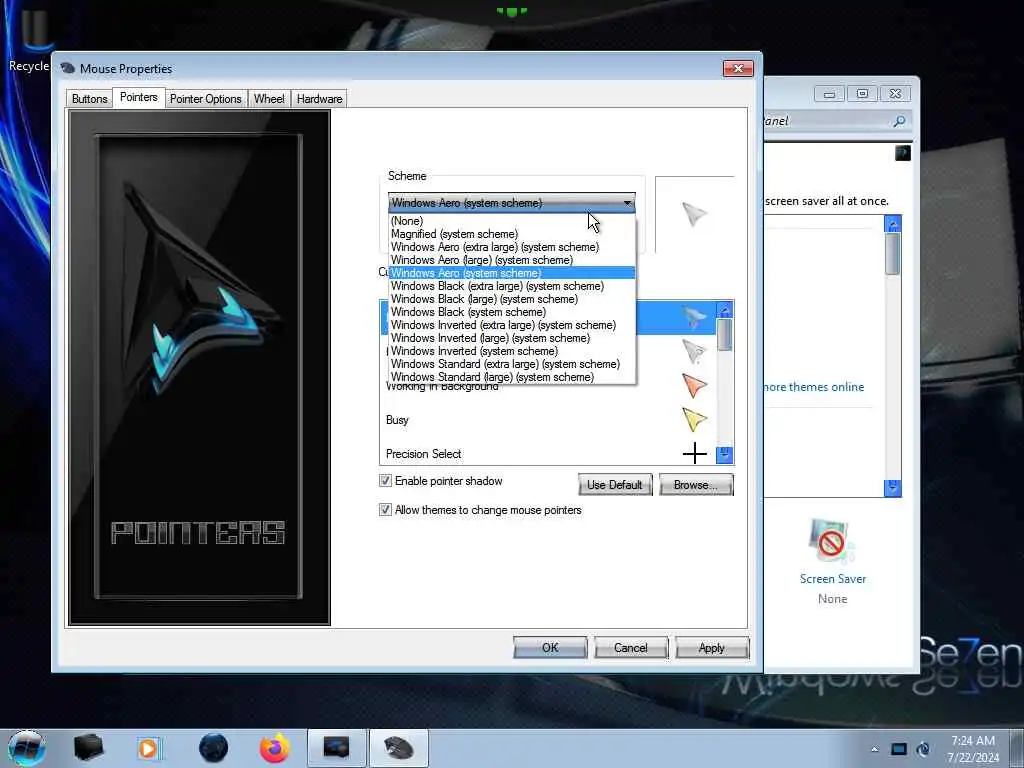Click pointer list scroll-up arrow

pyautogui.click(x=724, y=310)
